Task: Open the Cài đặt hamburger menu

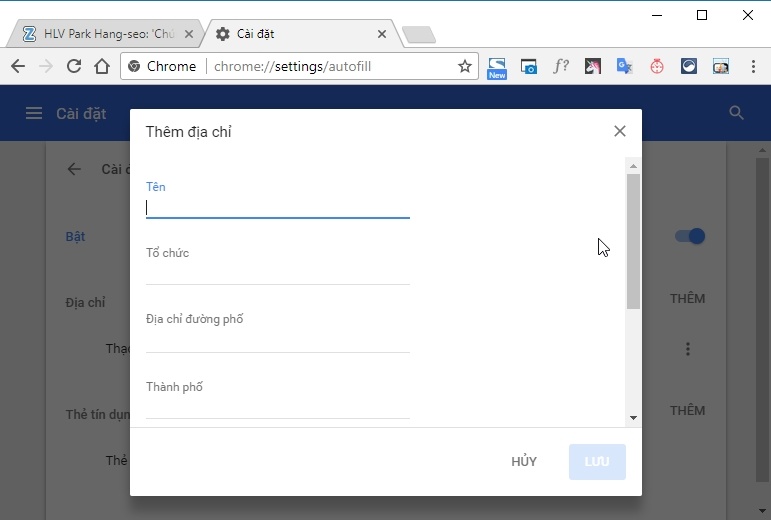Action: point(34,114)
